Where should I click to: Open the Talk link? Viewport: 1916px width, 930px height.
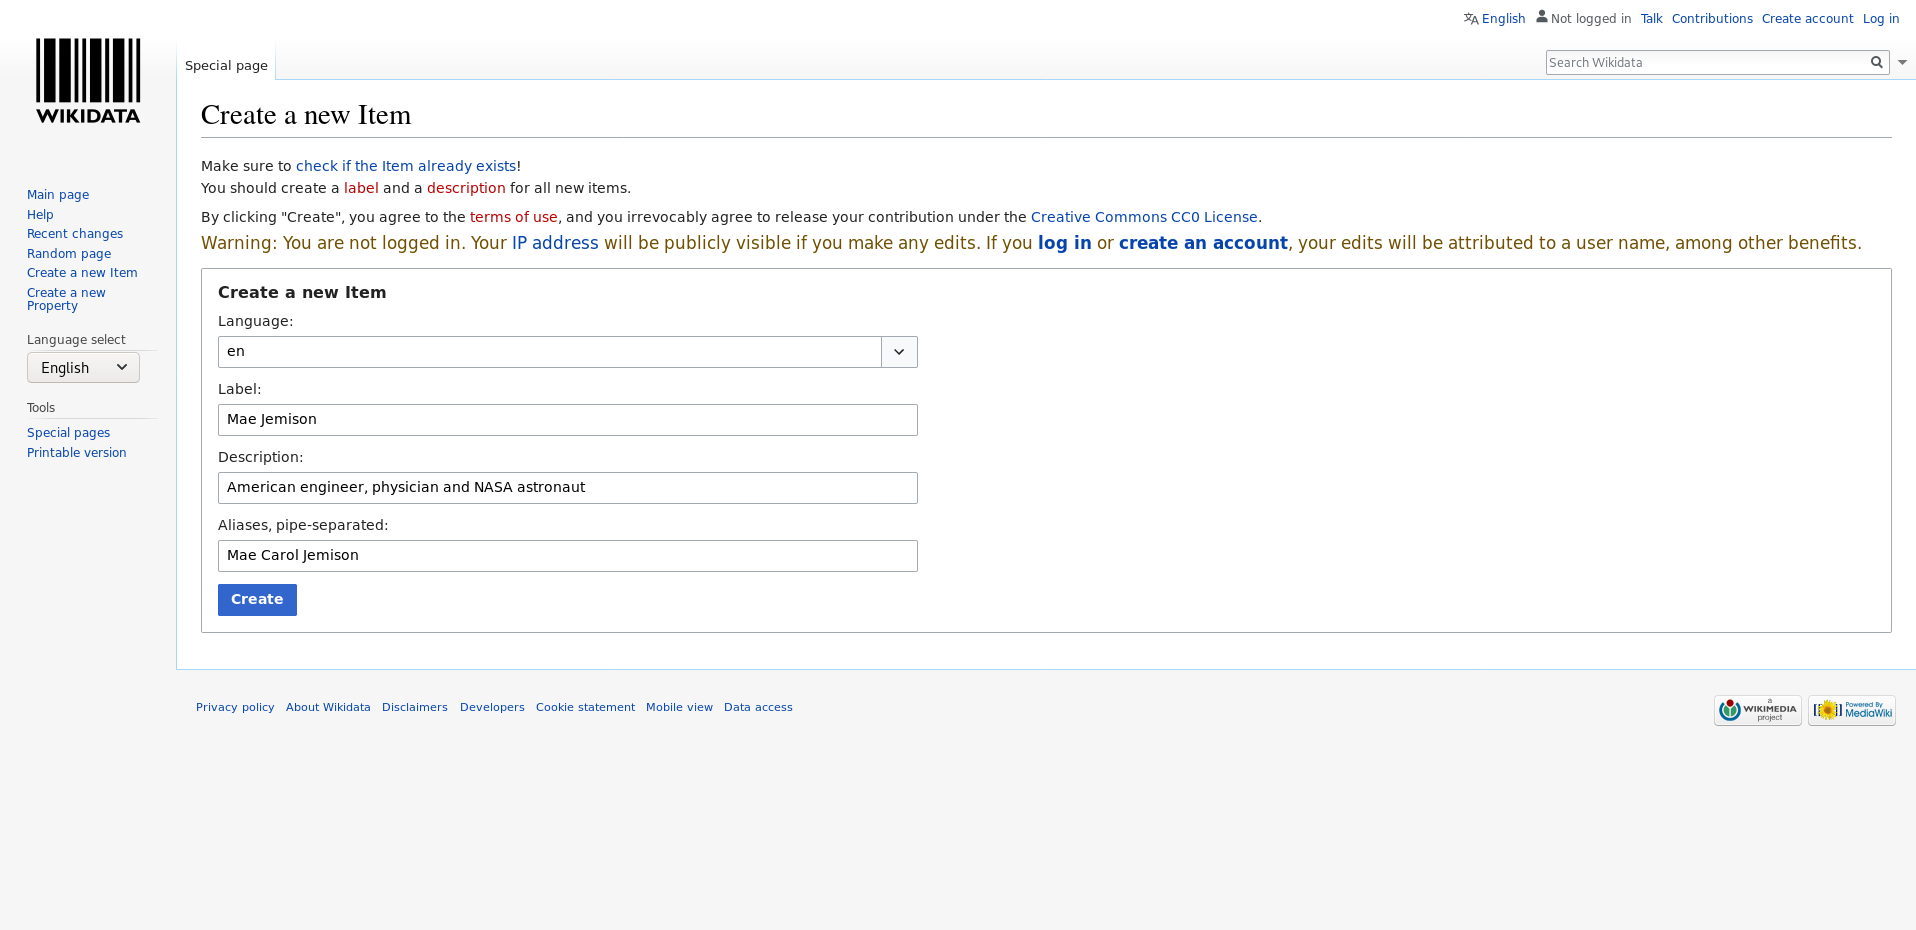point(1651,19)
